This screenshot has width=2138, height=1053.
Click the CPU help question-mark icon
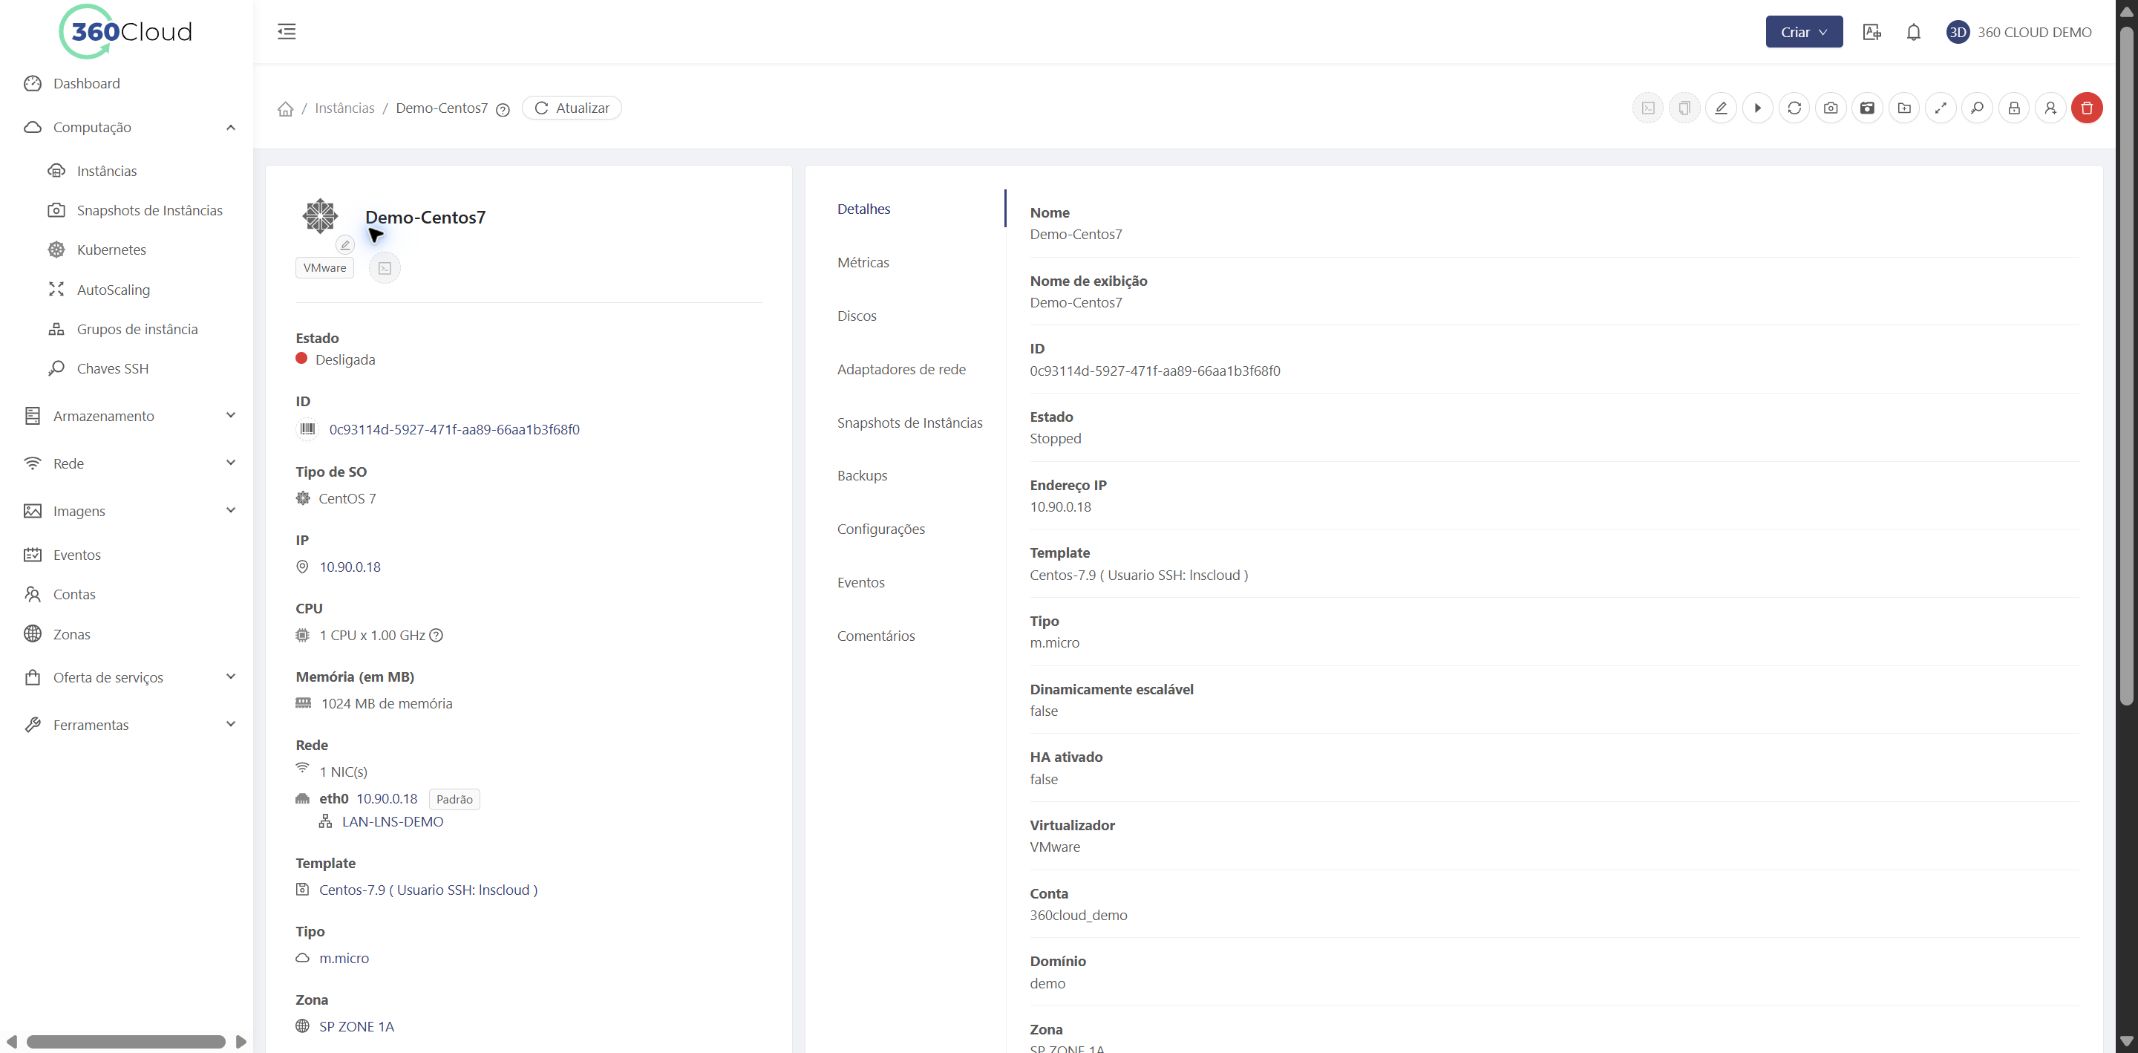tap(436, 635)
